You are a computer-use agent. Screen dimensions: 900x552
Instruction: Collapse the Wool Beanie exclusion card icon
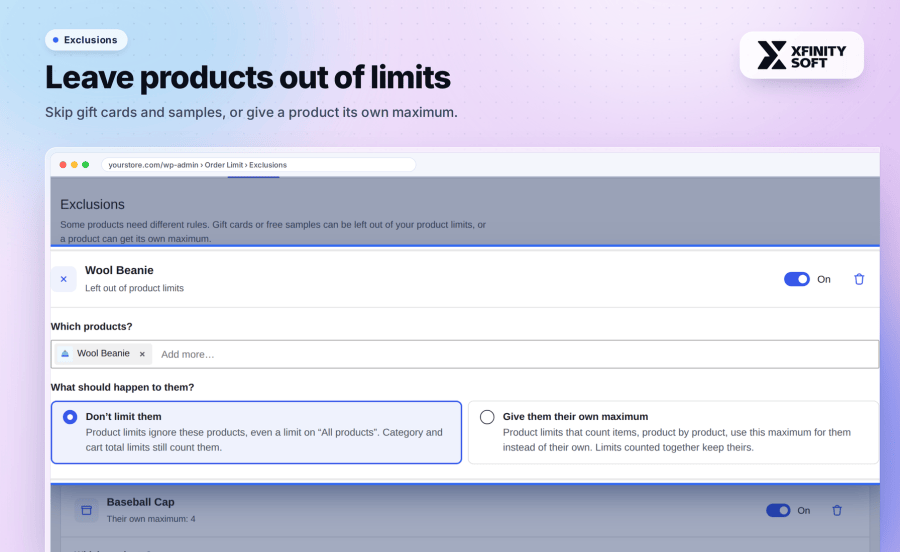pyautogui.click(x=64, y=279)
